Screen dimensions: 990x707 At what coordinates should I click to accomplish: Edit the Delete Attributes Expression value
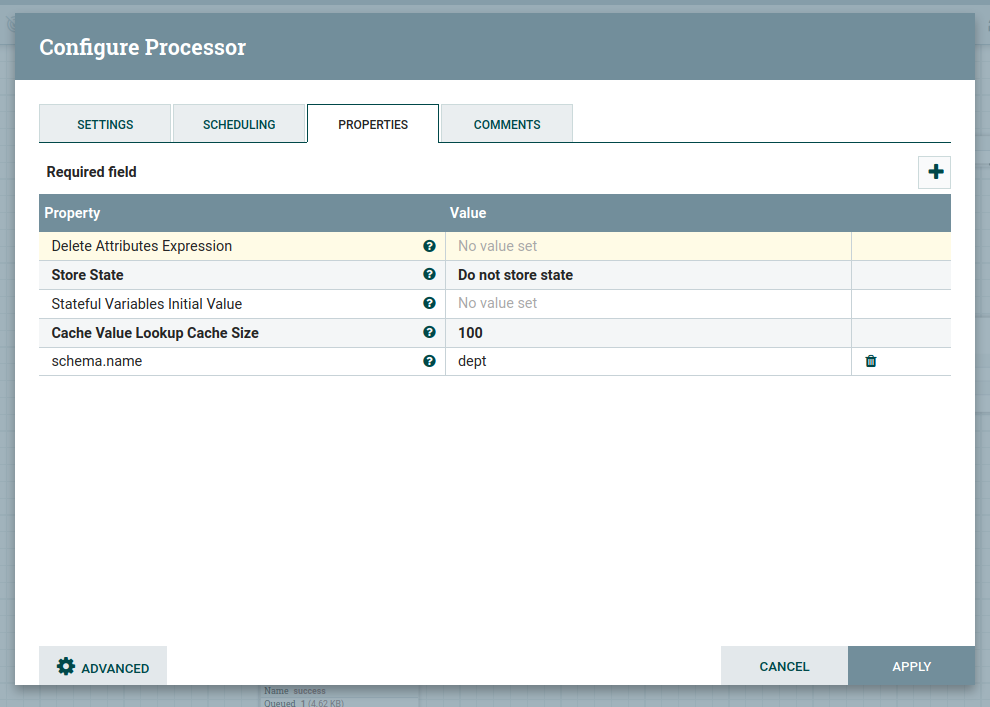click(647, 246)
